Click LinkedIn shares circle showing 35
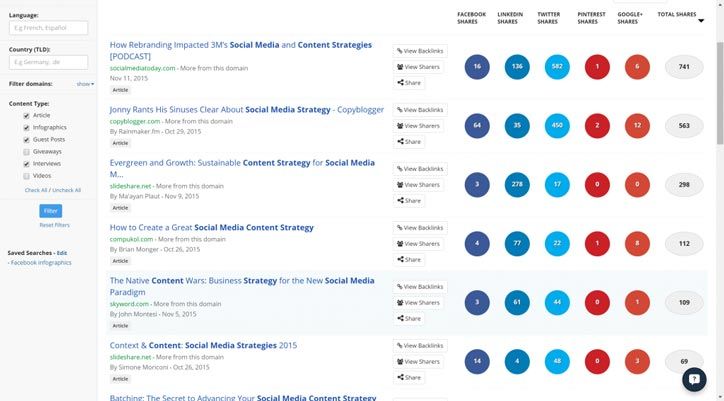This screenshot has width=724, height=401. tap(517, 126)
